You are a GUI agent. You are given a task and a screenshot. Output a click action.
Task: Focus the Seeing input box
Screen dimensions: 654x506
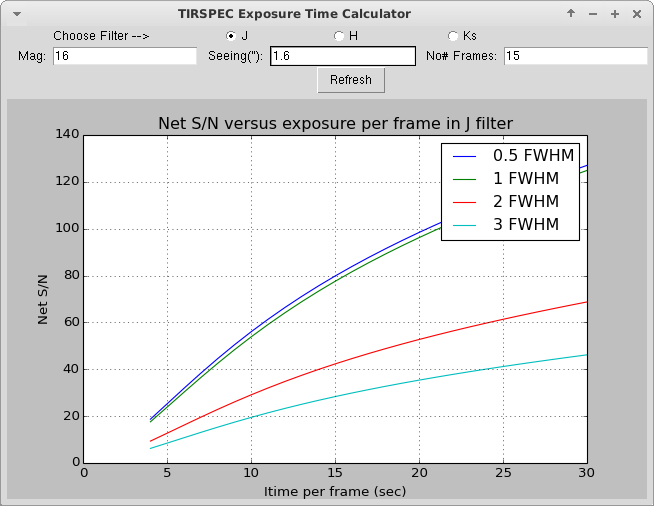(x=343, y=56)
